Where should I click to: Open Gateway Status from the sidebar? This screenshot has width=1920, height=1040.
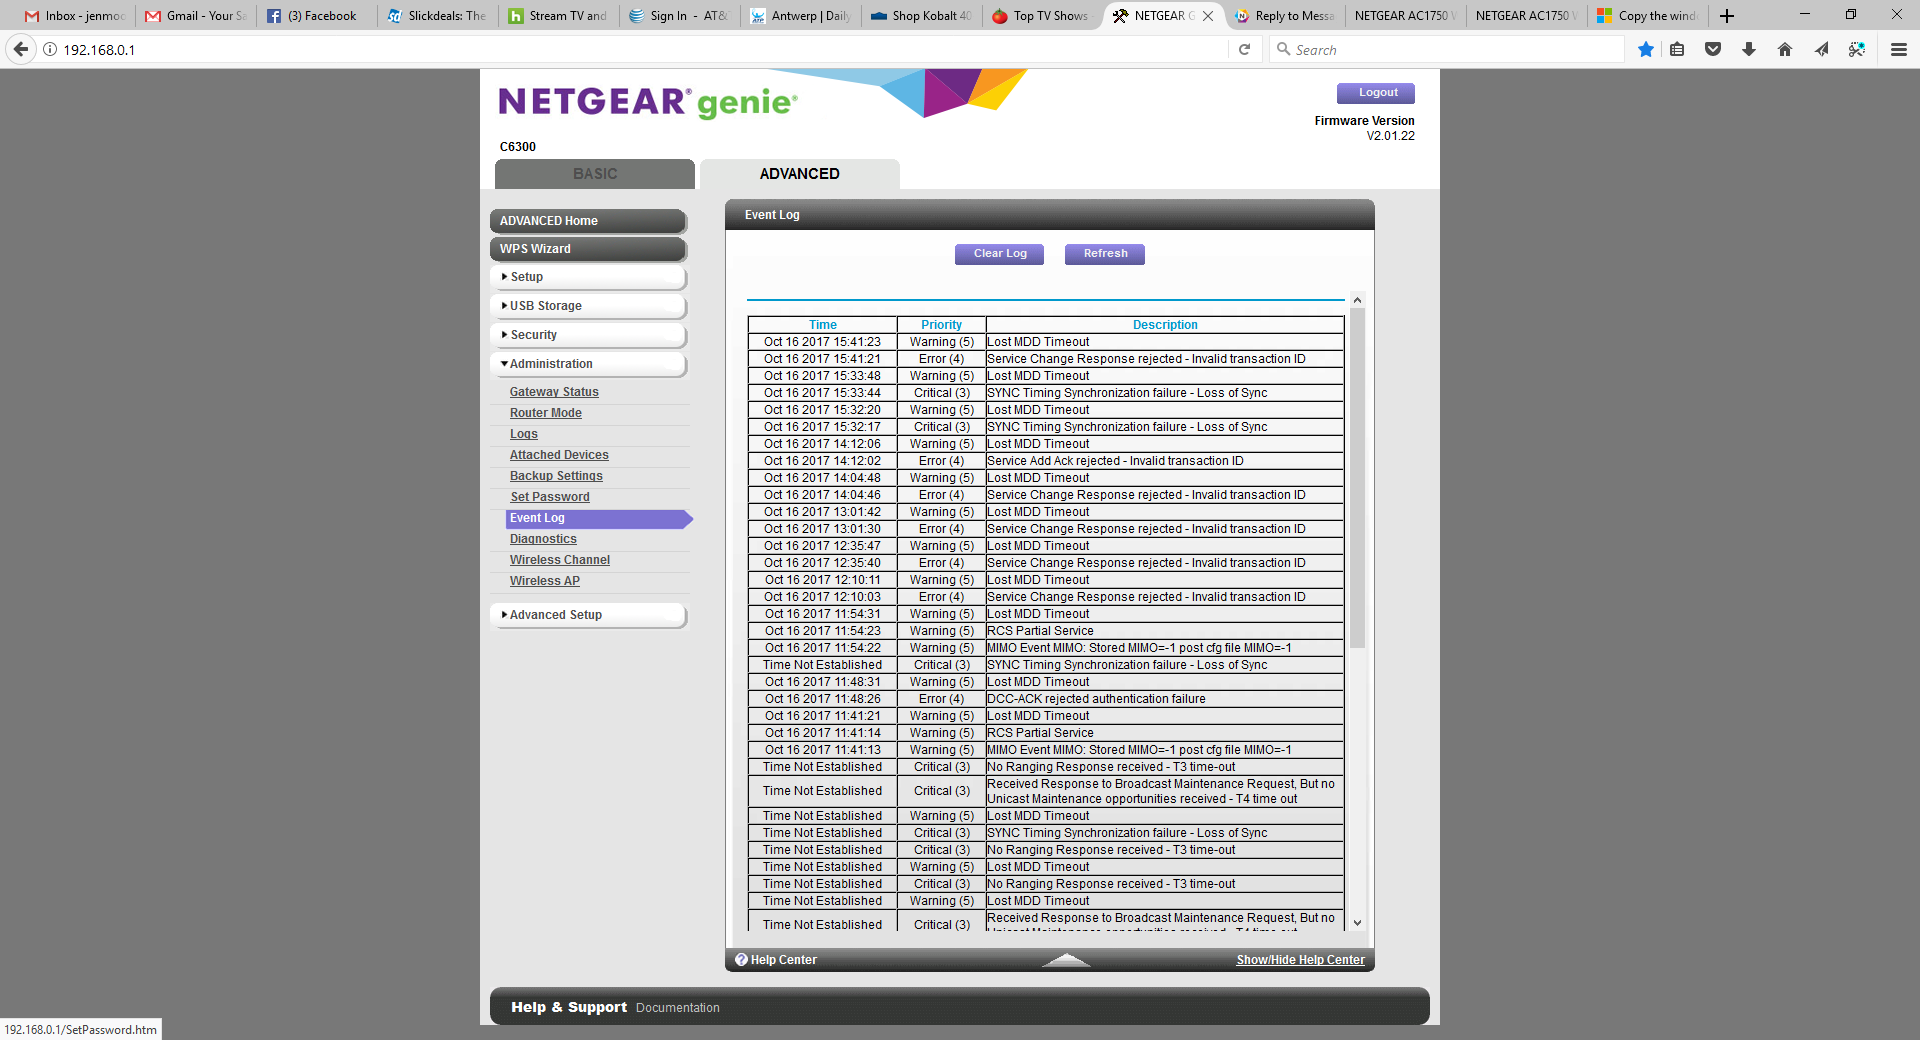point(554,391)
